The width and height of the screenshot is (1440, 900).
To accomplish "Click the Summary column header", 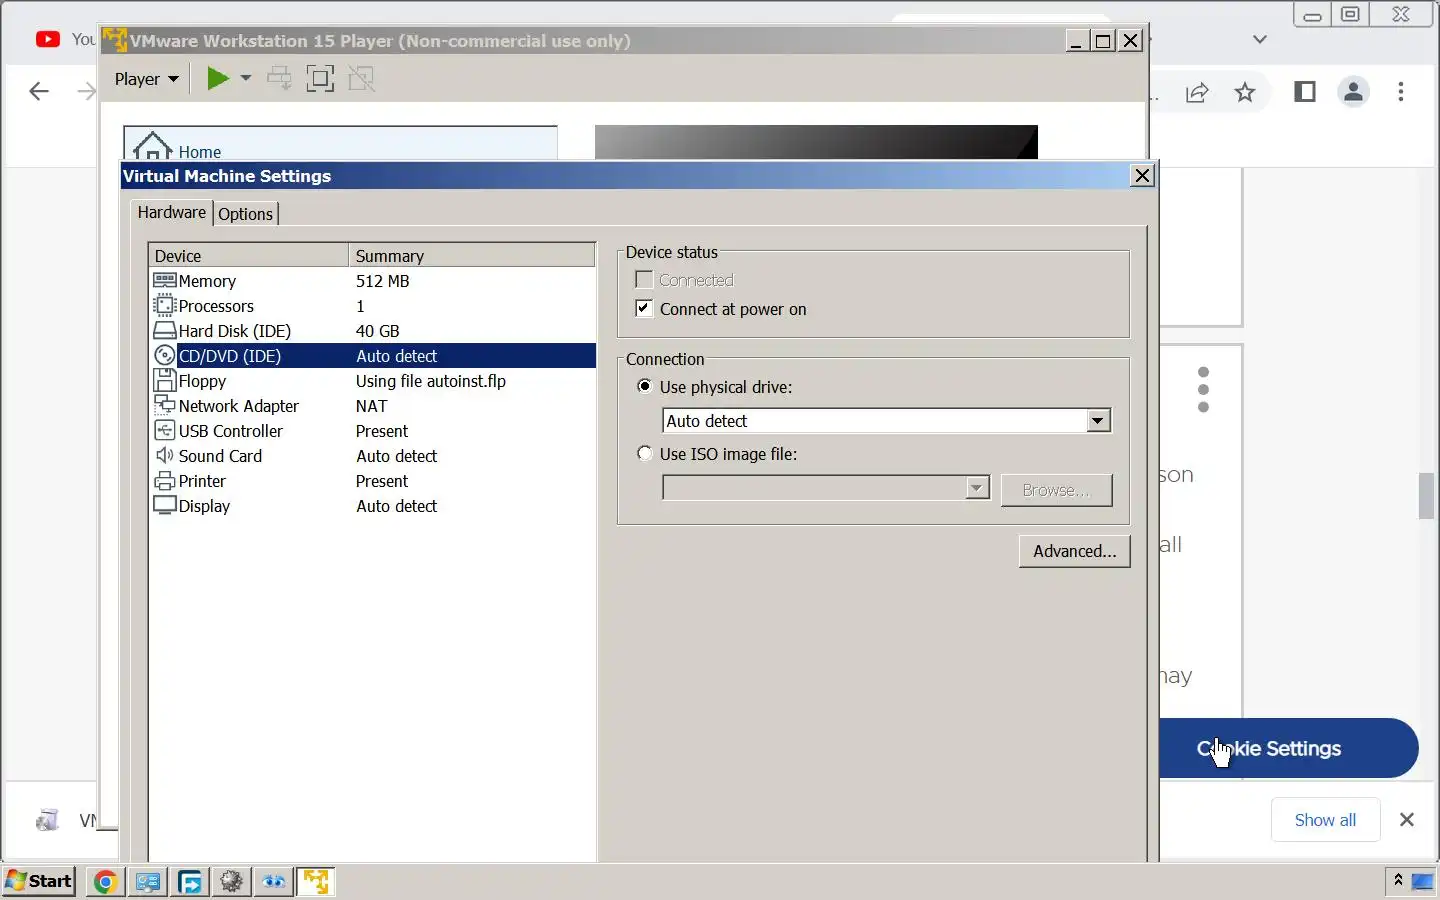I will [x=471, y=256].
